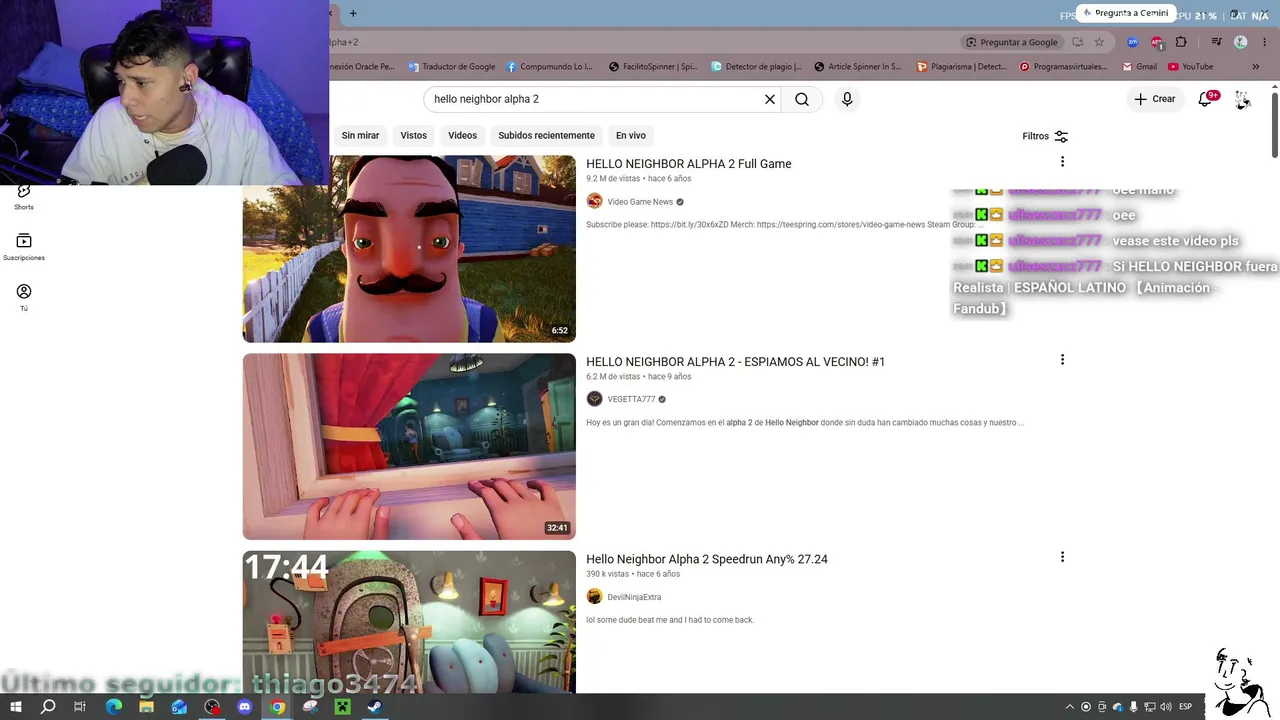Open the Article Spinner bookmark

857,67
